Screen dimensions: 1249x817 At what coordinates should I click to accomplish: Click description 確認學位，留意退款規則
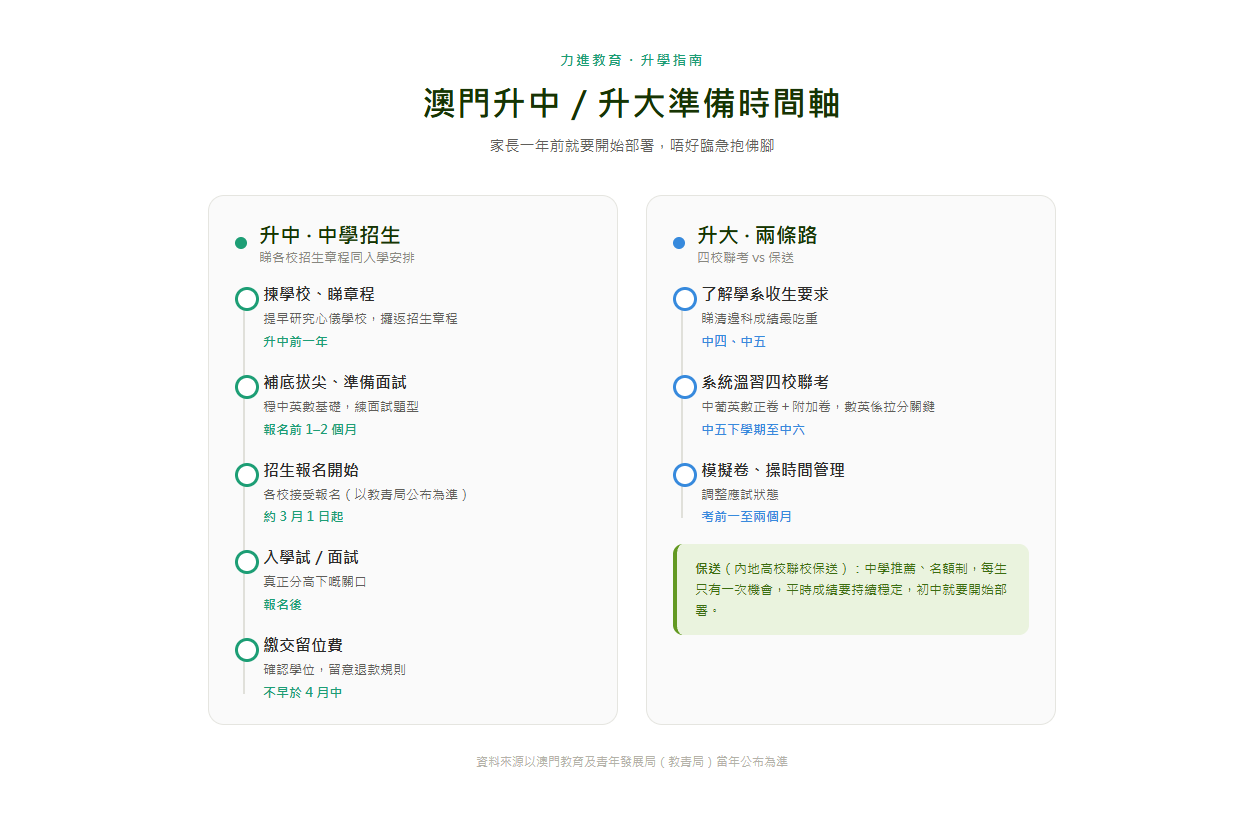pyautogui.click(x=334, y=670)
